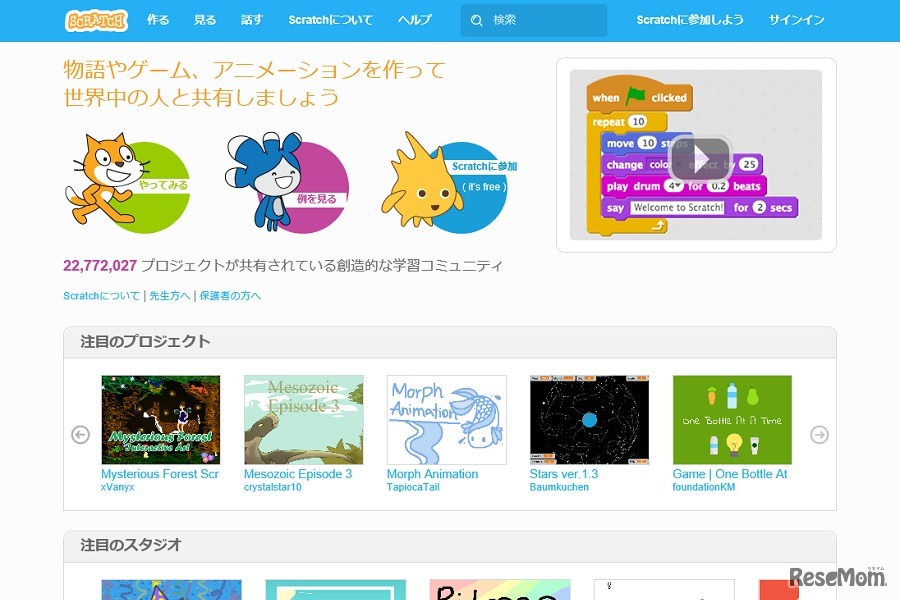
Task: Open the Morph Animation project thumbnail
Action: coord(446,419)
